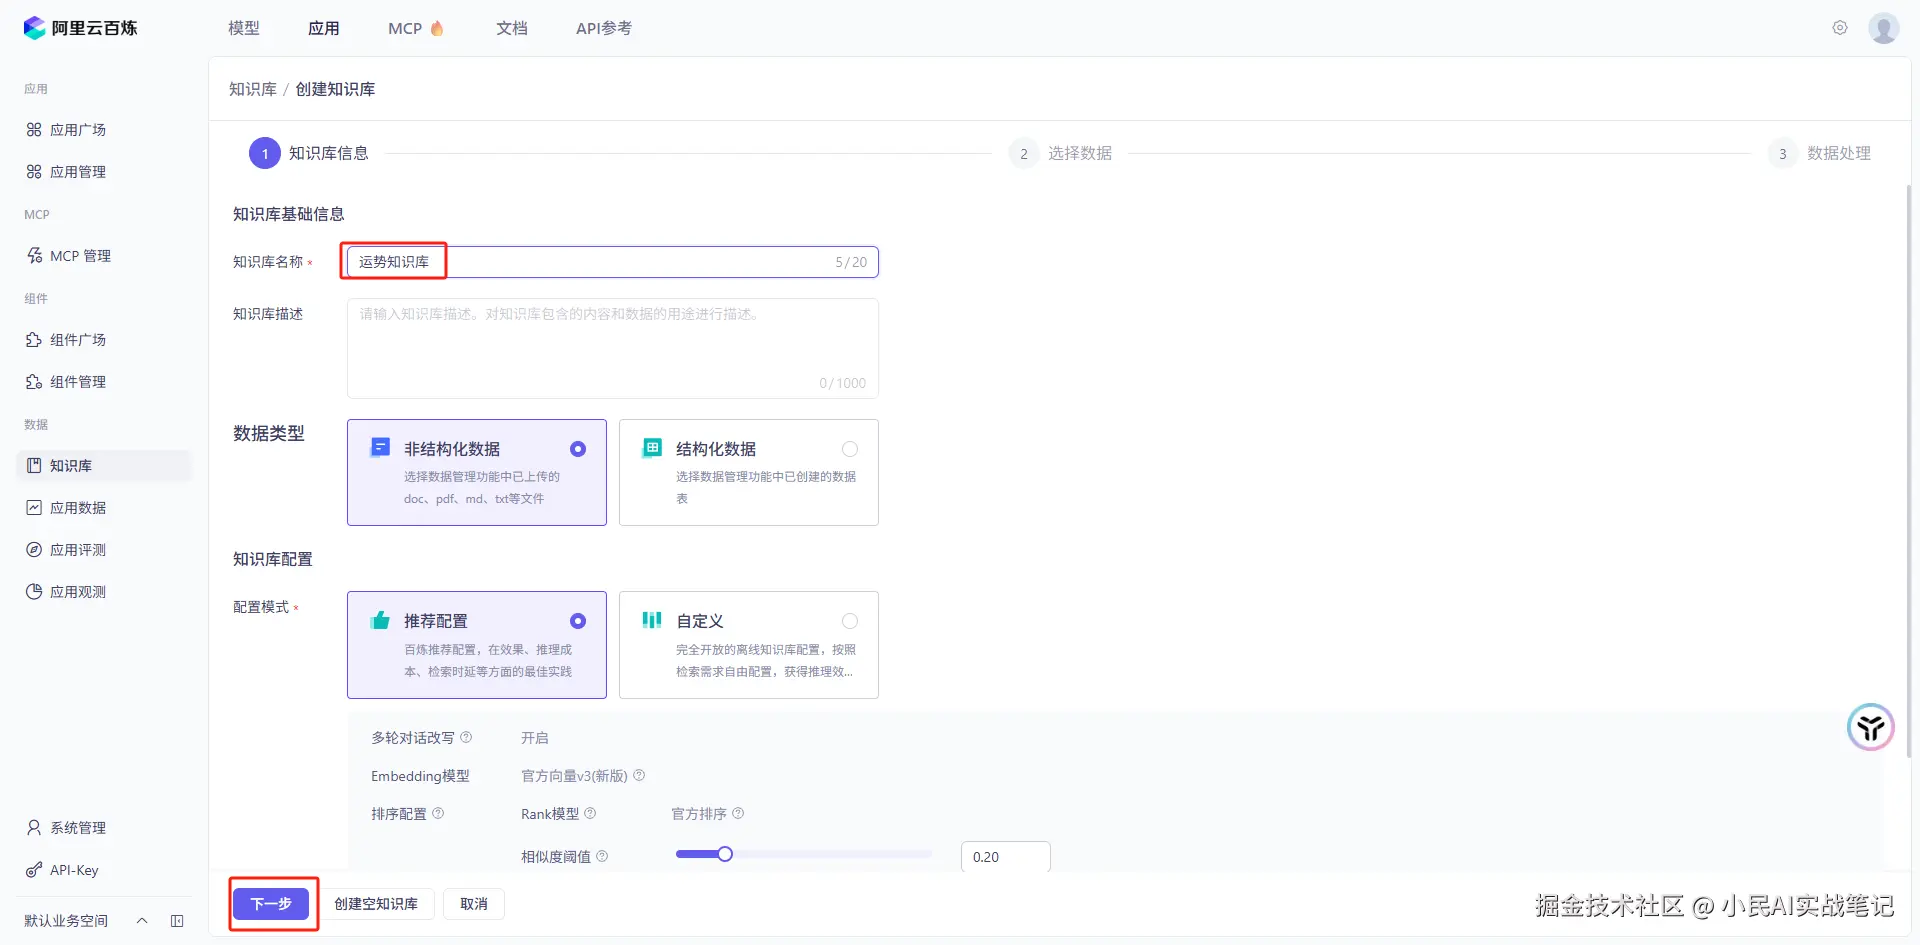Open the floating AI assistant icon
The height and width of the screenshot is (945, 1920).
[x=1871, y=727]
